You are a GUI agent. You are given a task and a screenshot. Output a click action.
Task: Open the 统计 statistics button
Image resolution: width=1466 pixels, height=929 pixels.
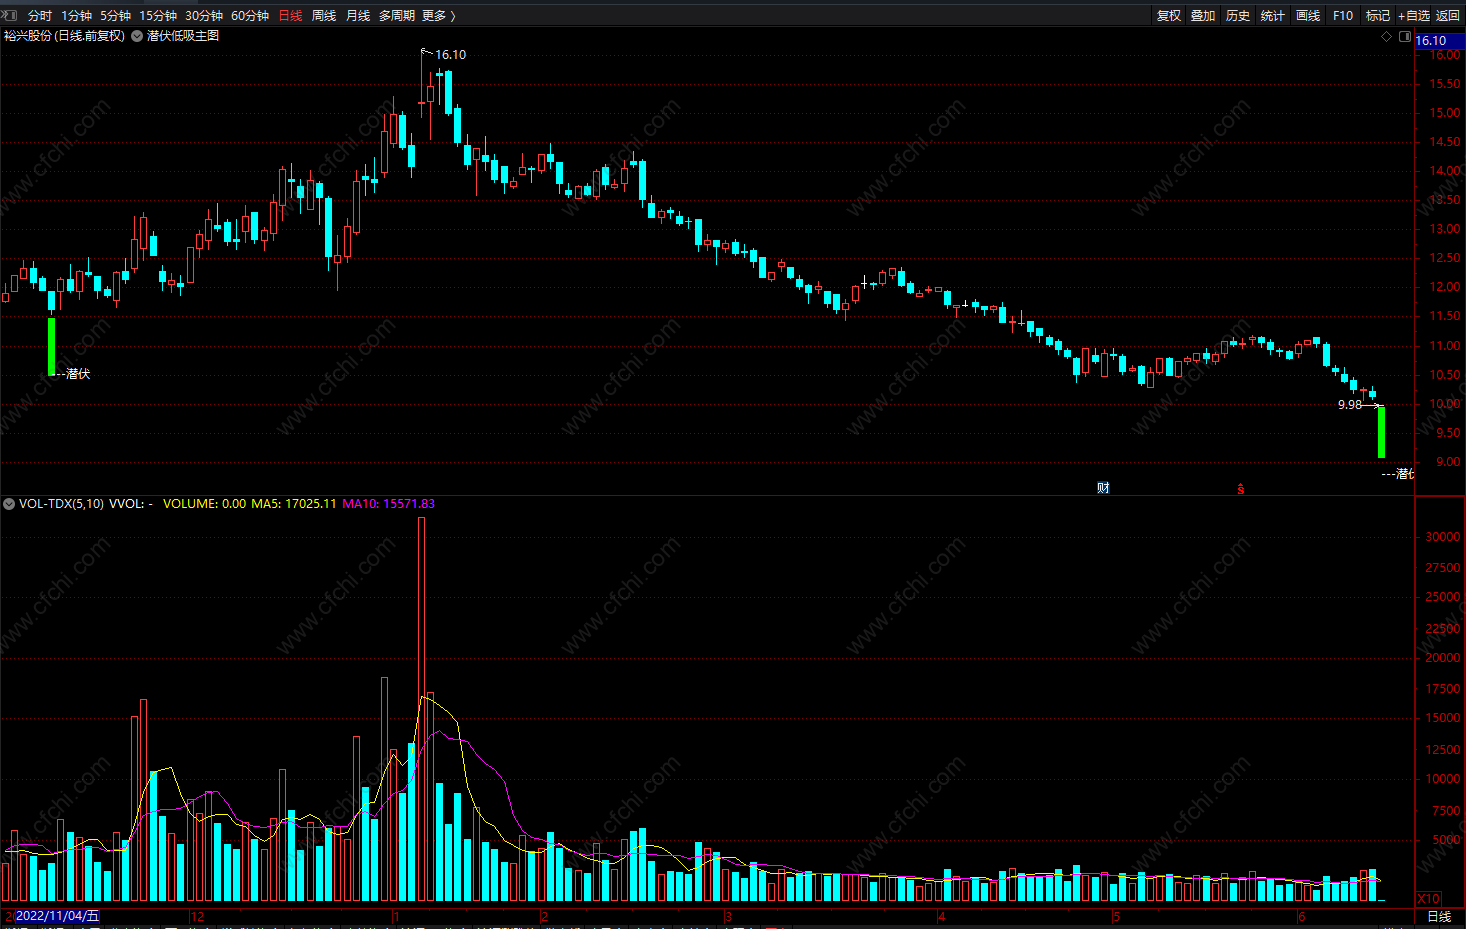(1273, 15)
